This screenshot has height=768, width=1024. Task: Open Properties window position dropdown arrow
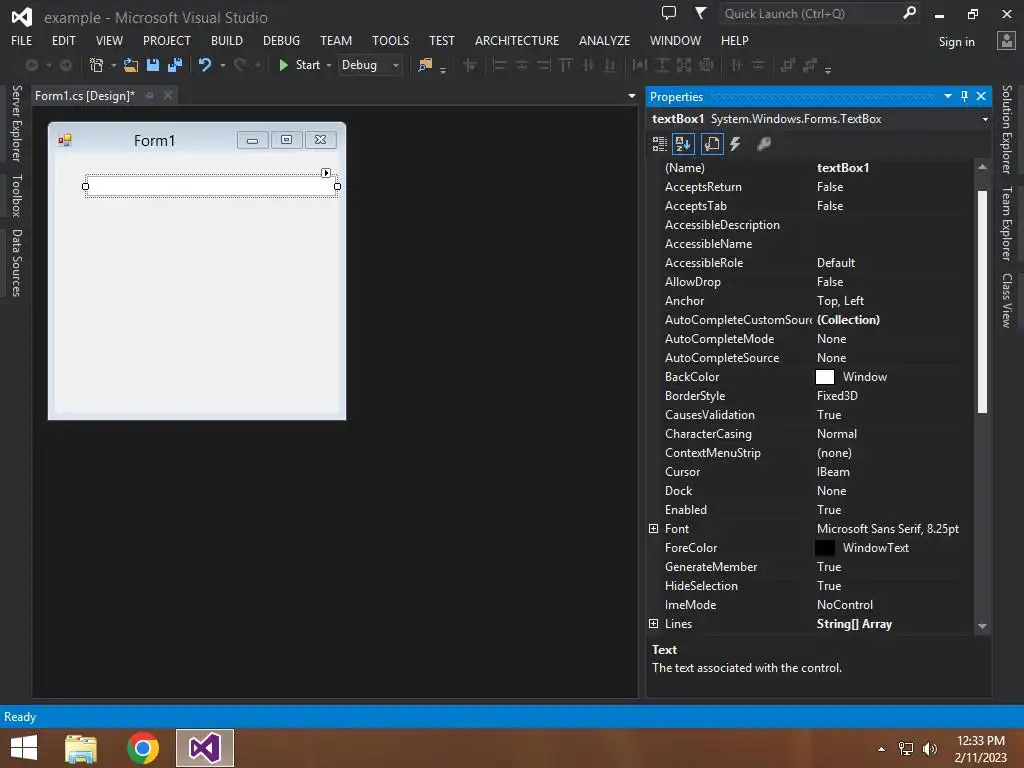(x=948, y=96)
